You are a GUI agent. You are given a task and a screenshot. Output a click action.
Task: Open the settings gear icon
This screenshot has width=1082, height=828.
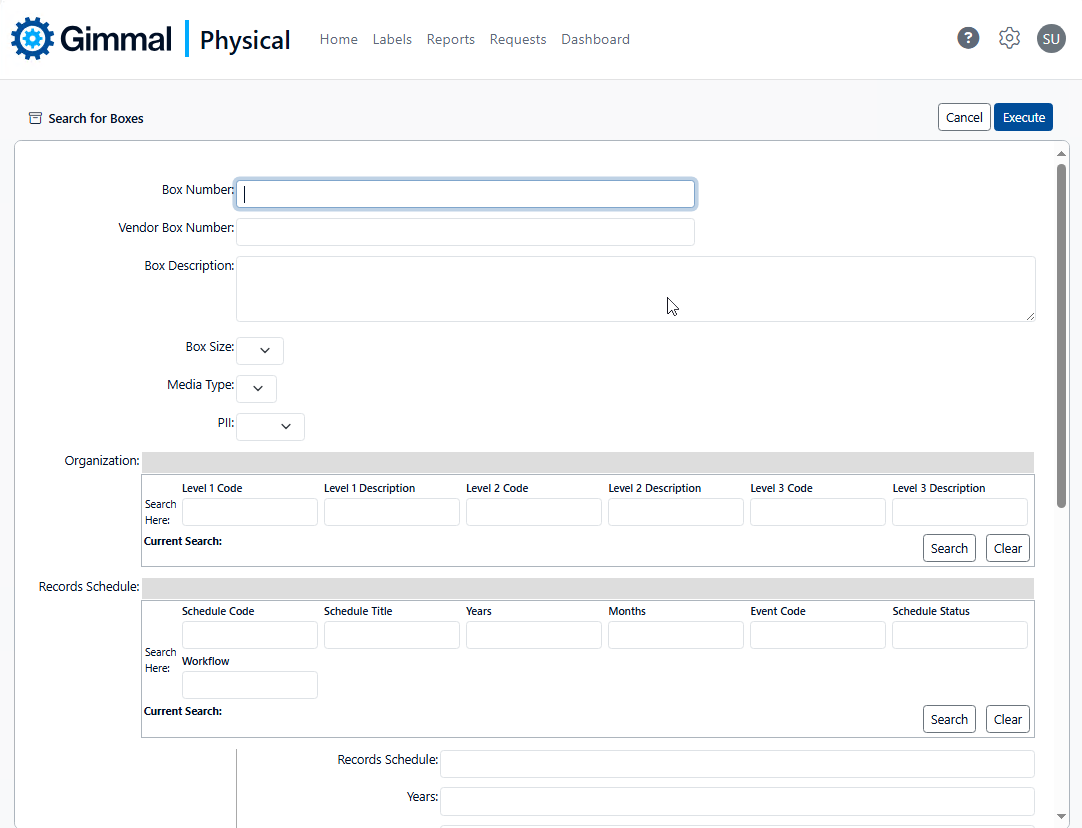1009,38
